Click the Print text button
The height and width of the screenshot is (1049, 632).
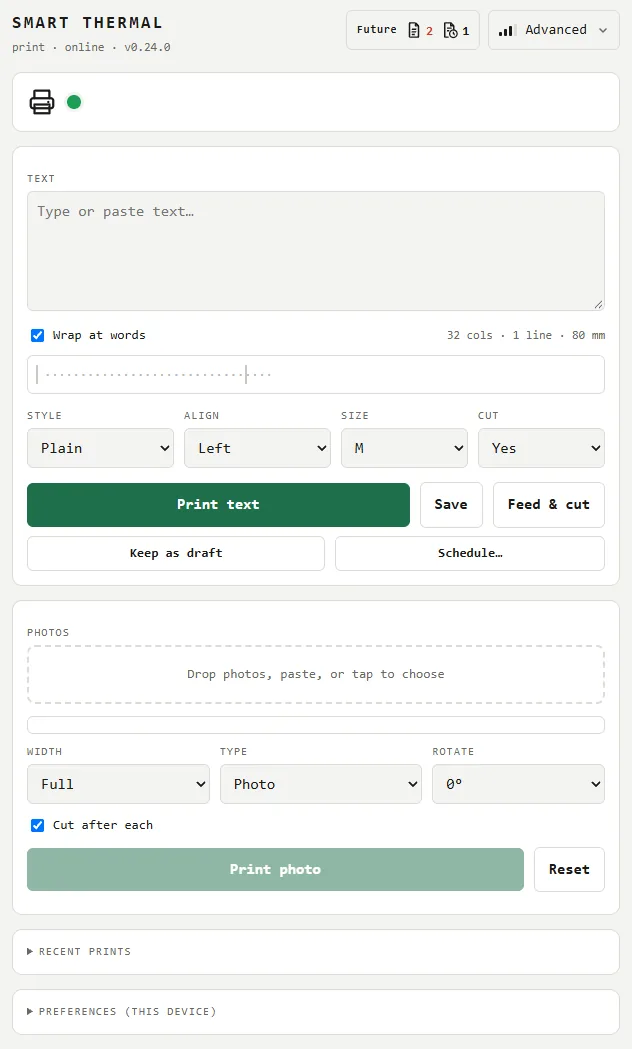[x=219, y=504]
